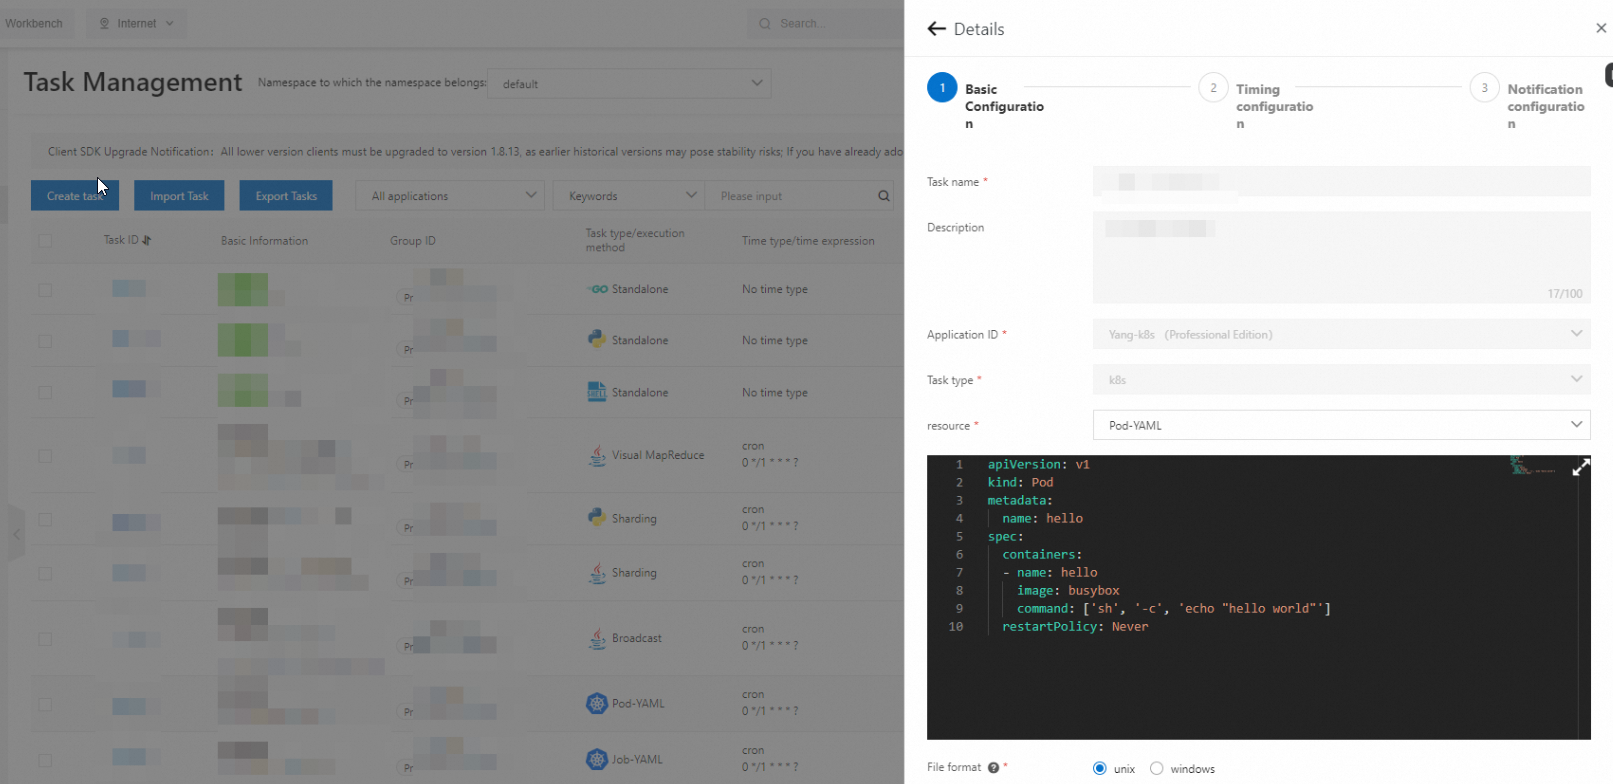This screenshot has height=784, width=1613.
Task: Click the Go icon beside first Standalone
Action: 597,289
